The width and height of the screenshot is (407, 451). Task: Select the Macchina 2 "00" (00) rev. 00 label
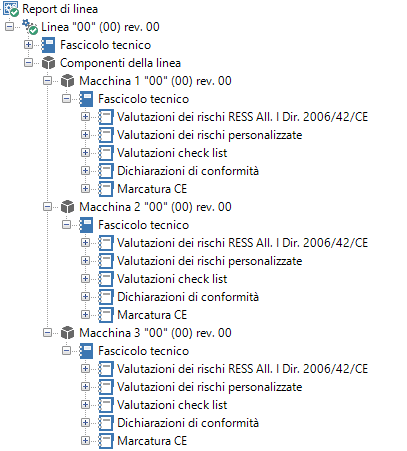[155, 207]
